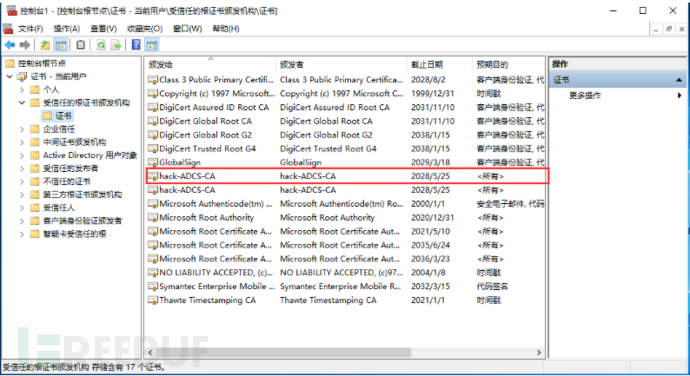Open the 查看(V) menu
The width and height of the screenshot is (690, 376).
pyautogui.click(x=103, y=29)
